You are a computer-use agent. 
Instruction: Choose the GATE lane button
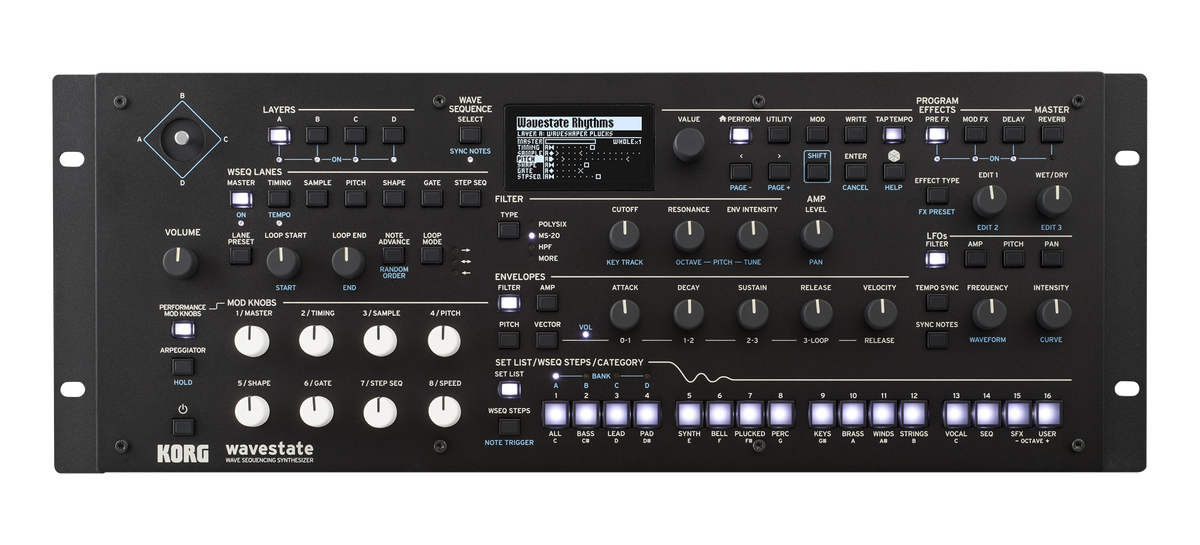click(431, 199)
